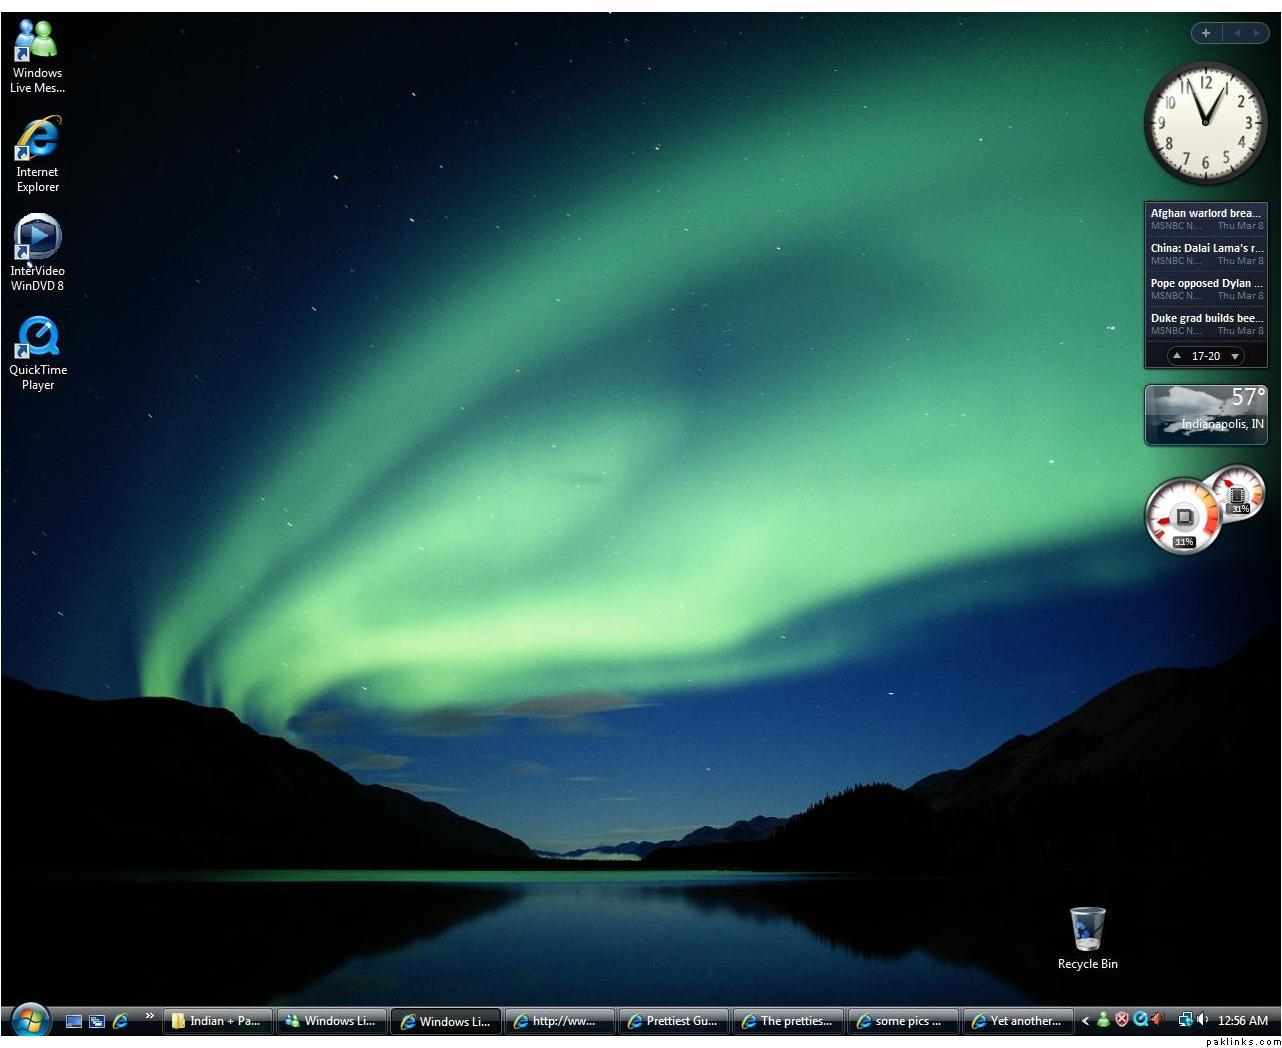Click the Indianapolis weather gadget
The image size is (1282, 1048).
click(1206, 414)
